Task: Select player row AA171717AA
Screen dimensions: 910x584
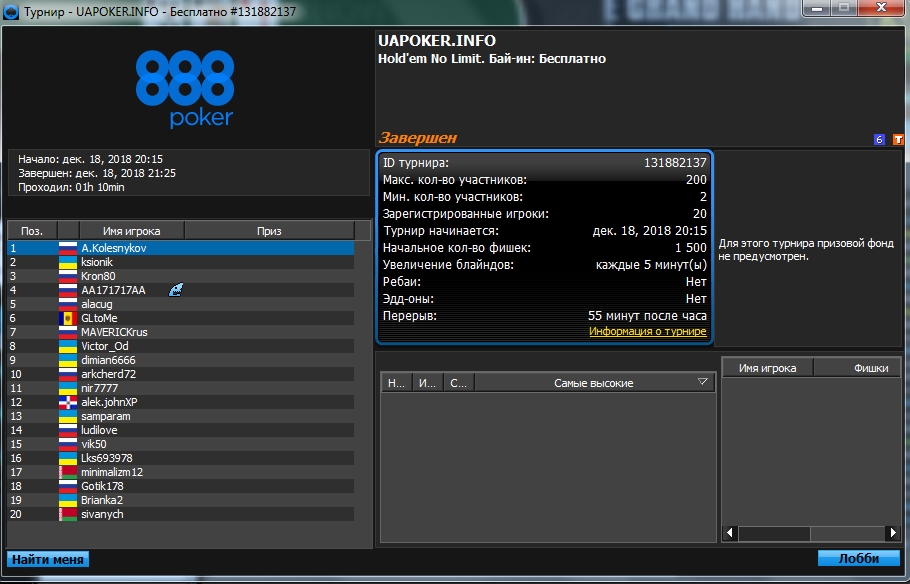Action: (x=181, y=290)
